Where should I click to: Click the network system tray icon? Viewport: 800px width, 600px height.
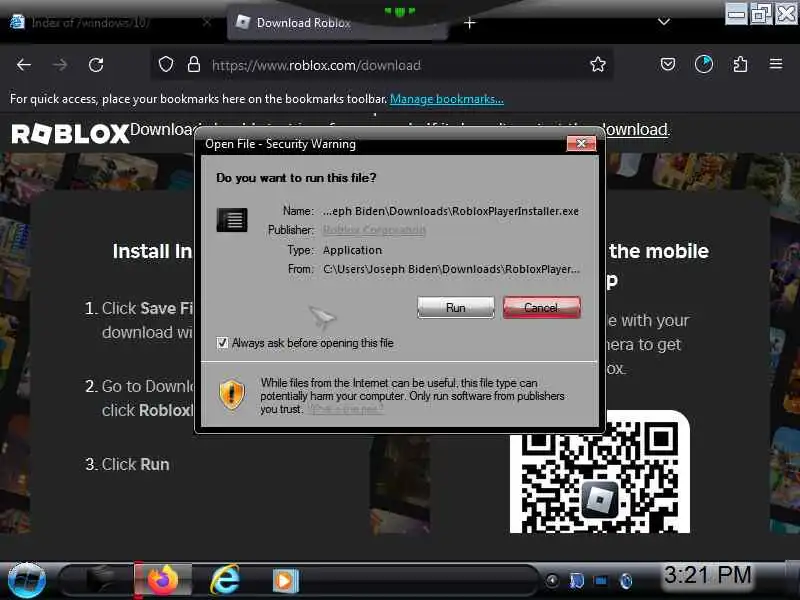(601, 581)
